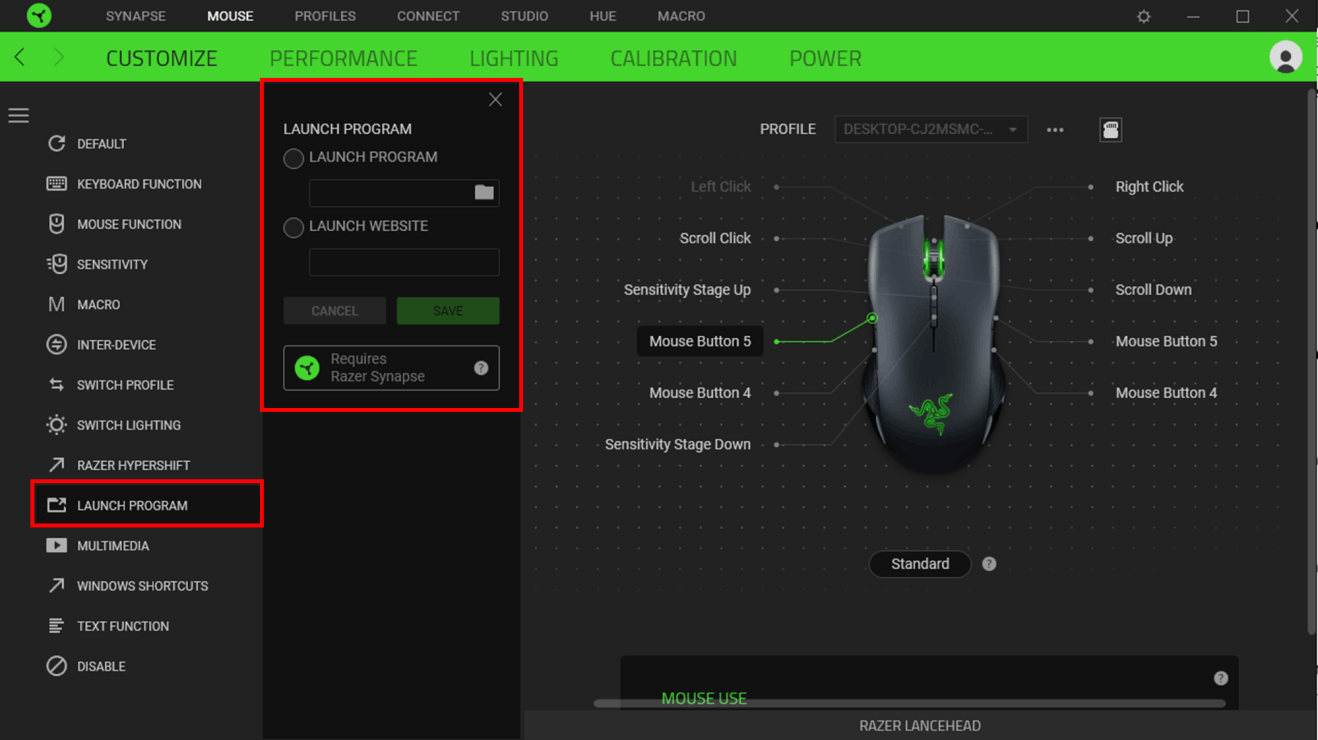Select the Right Click assignment
Screen dimensions: 1318x740
click(x=1149, y=187)
